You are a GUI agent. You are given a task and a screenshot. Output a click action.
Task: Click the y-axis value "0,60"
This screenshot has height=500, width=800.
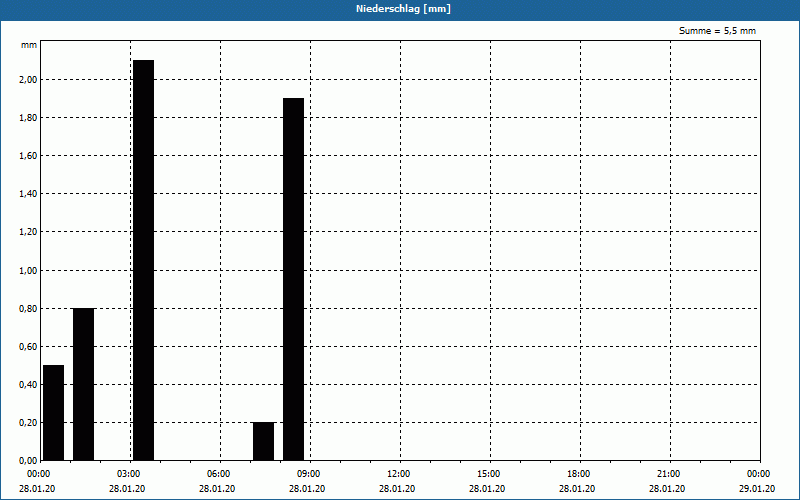(28, 347)
